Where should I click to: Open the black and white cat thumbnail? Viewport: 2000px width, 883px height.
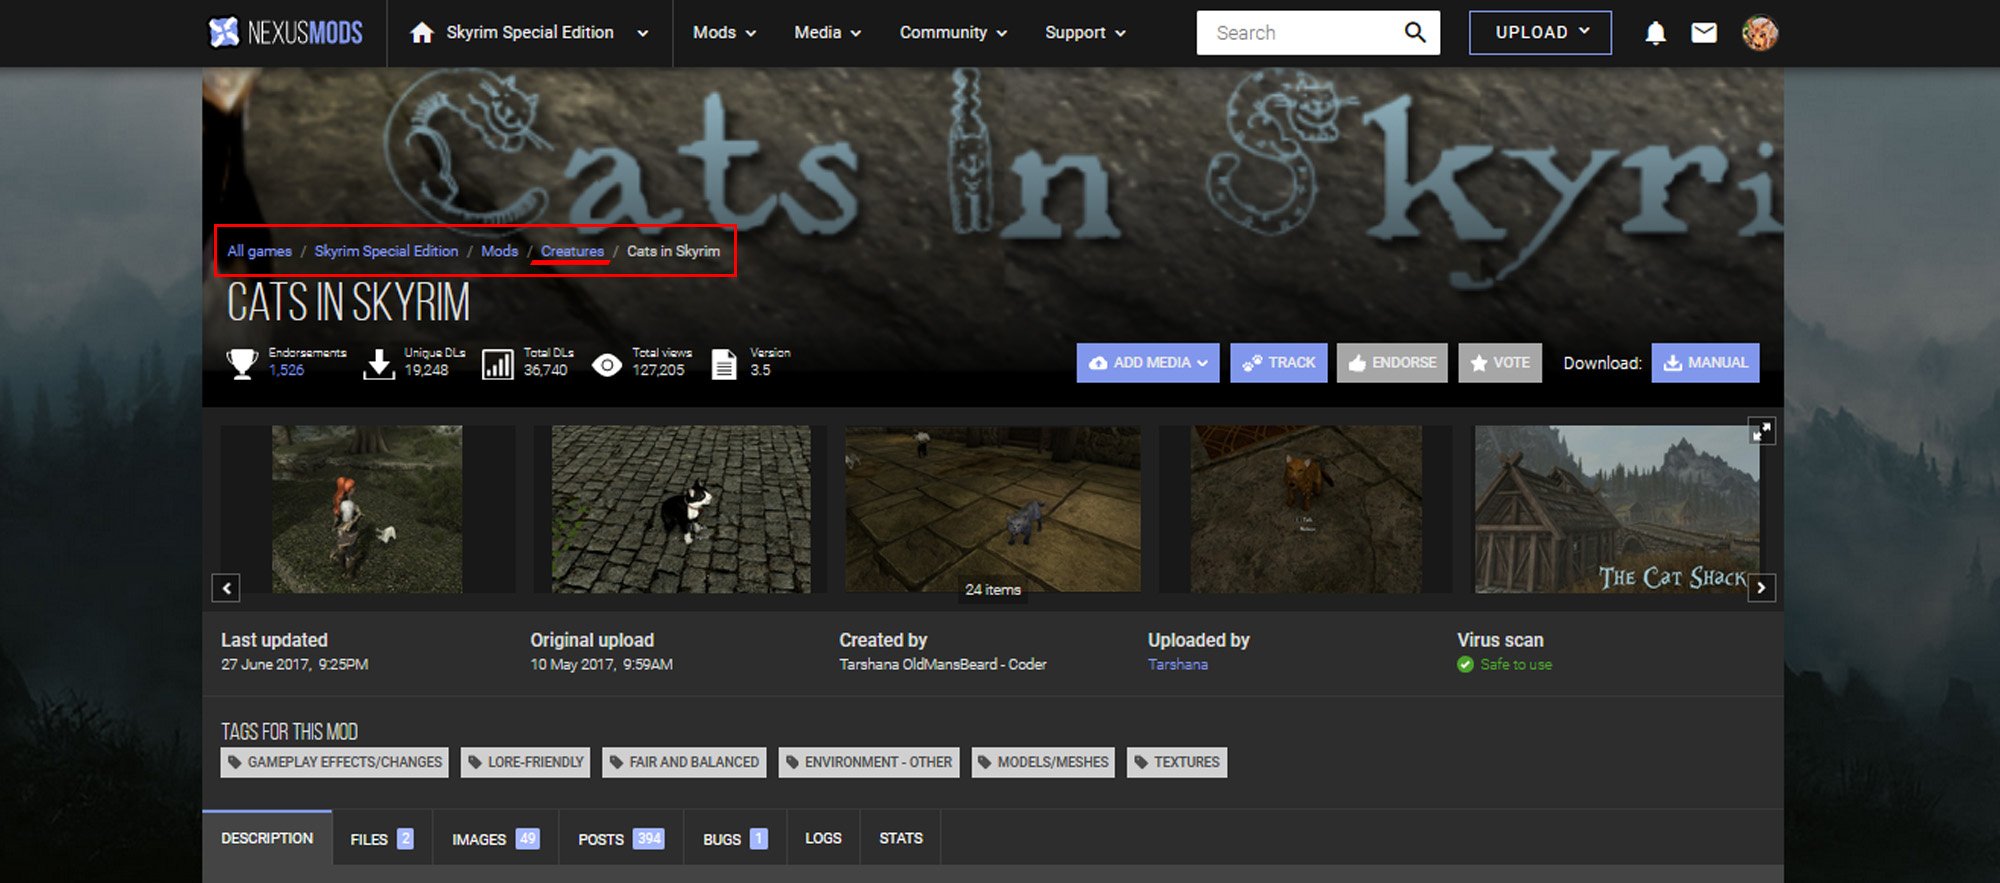click(x=681, y=509)
